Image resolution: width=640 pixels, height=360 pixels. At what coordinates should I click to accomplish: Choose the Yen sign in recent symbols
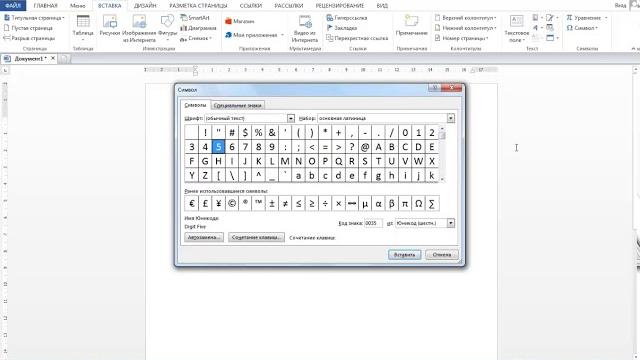pos(218,203)
